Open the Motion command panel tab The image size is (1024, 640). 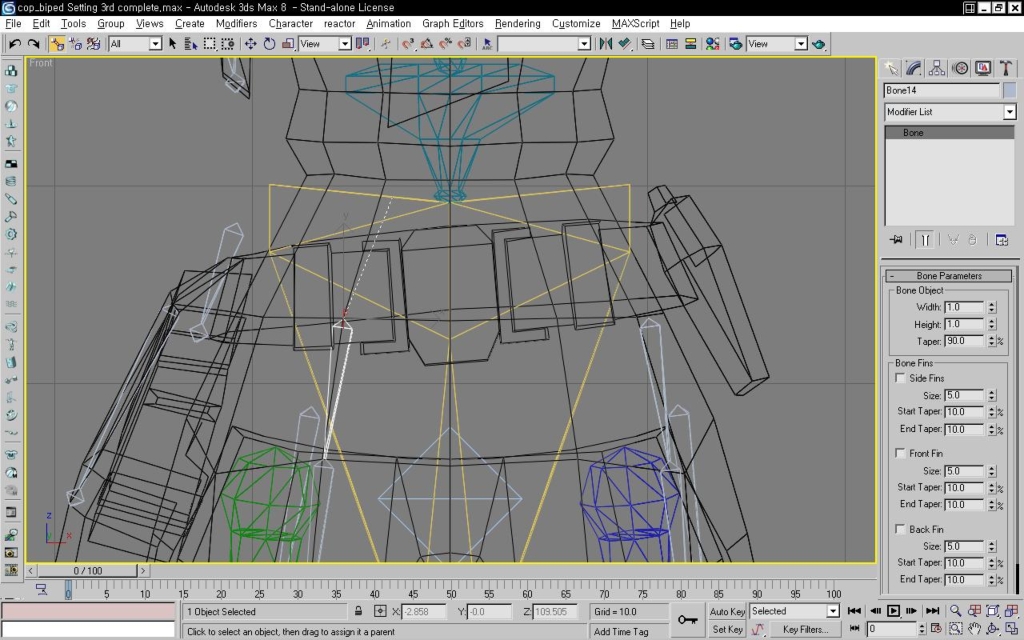pos(960,68)
